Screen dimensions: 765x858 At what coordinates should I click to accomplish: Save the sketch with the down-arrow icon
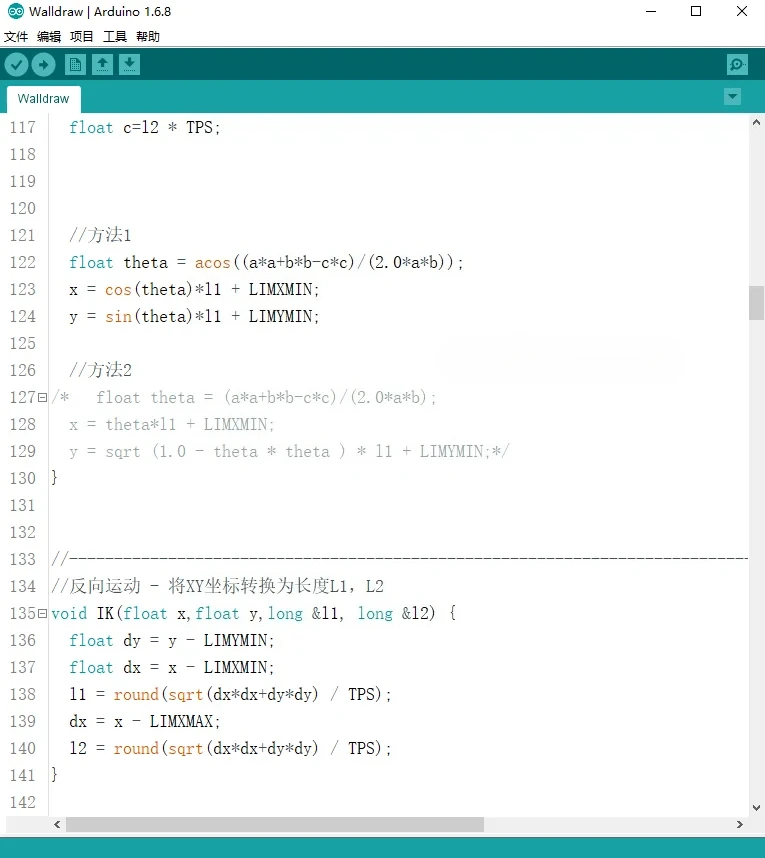pos(129,65)
